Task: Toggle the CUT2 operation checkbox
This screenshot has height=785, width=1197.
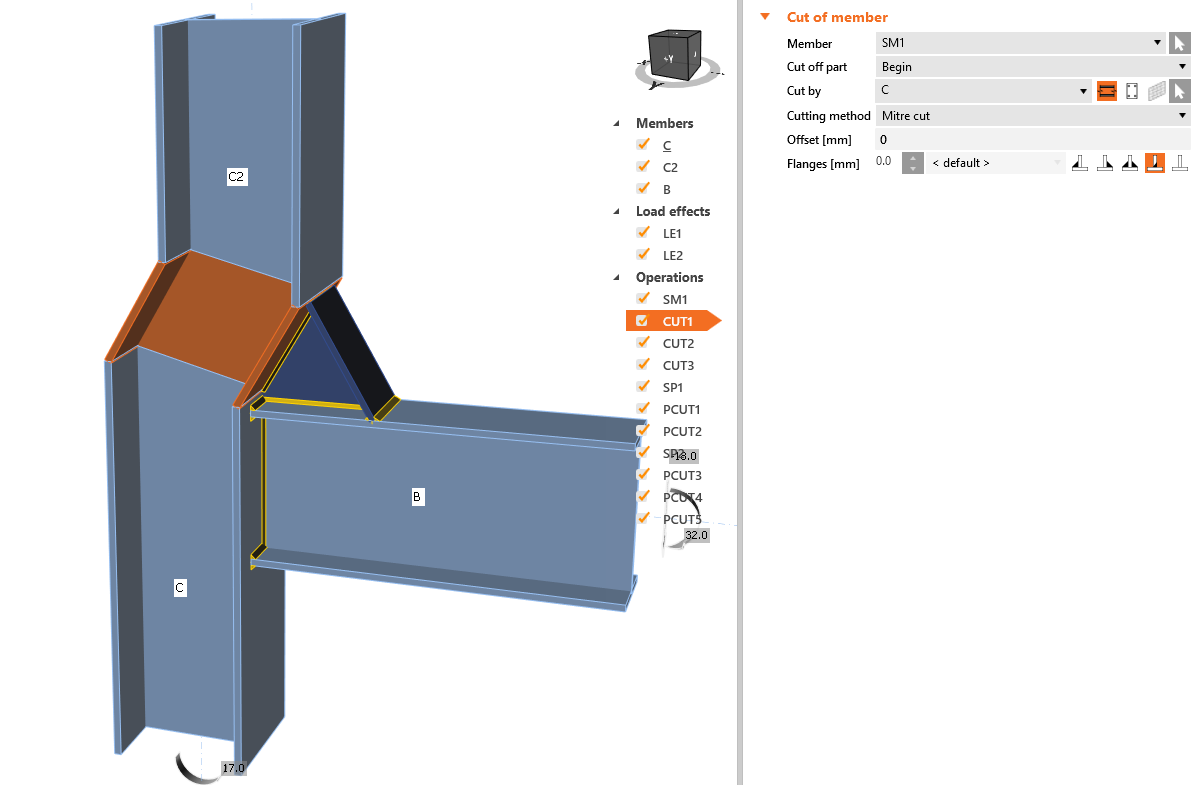Action: click(x=643, y=343)
